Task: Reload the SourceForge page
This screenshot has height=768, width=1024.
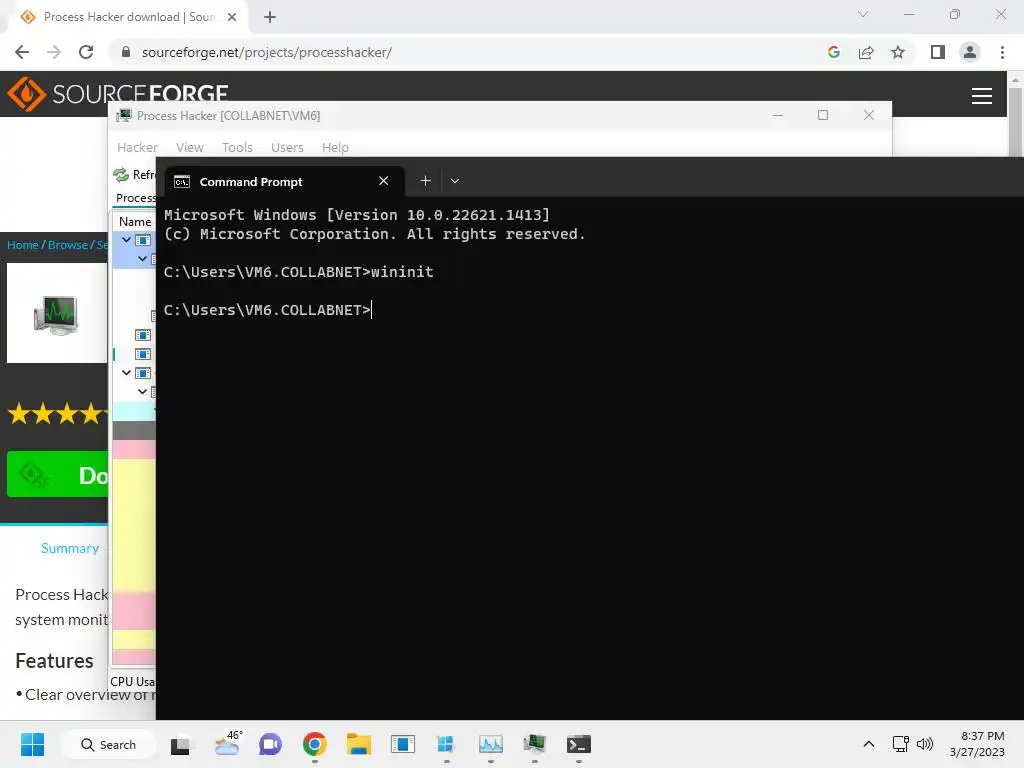Action: click(86, 52)
